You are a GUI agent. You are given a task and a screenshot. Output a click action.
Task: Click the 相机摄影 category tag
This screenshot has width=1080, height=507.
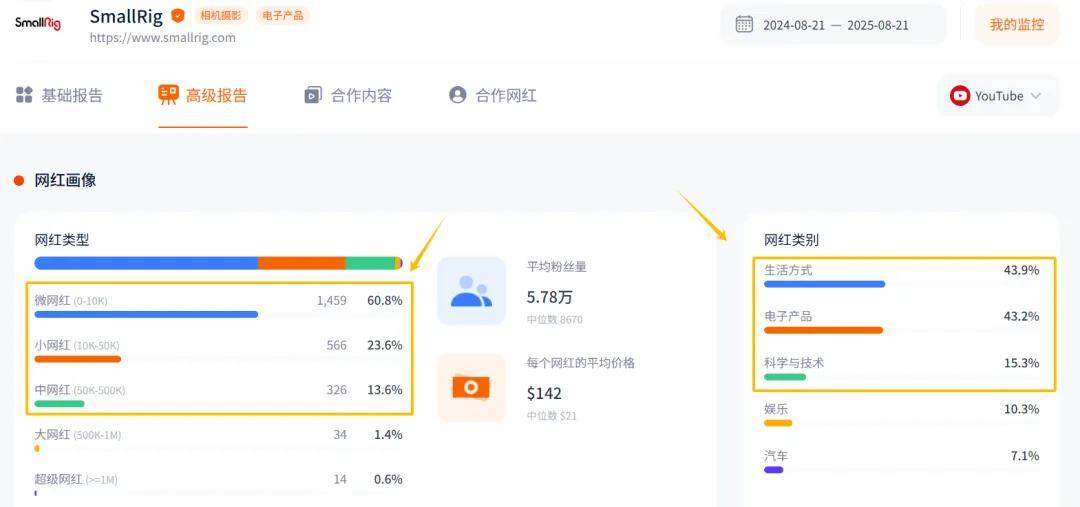(x=220, y=16)
